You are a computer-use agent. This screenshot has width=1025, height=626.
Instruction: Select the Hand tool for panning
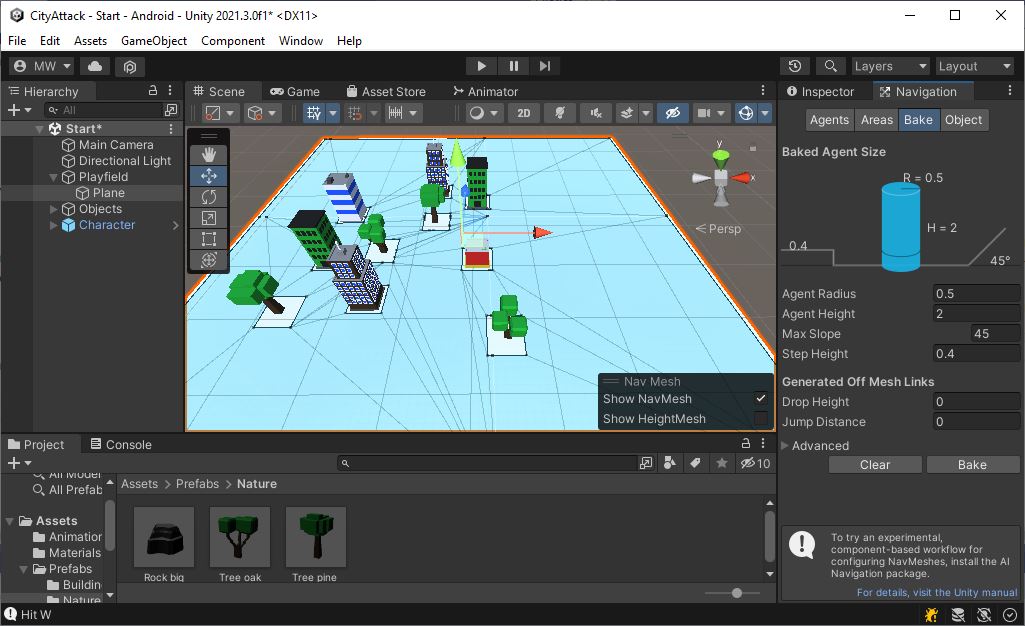click(208, 154)
